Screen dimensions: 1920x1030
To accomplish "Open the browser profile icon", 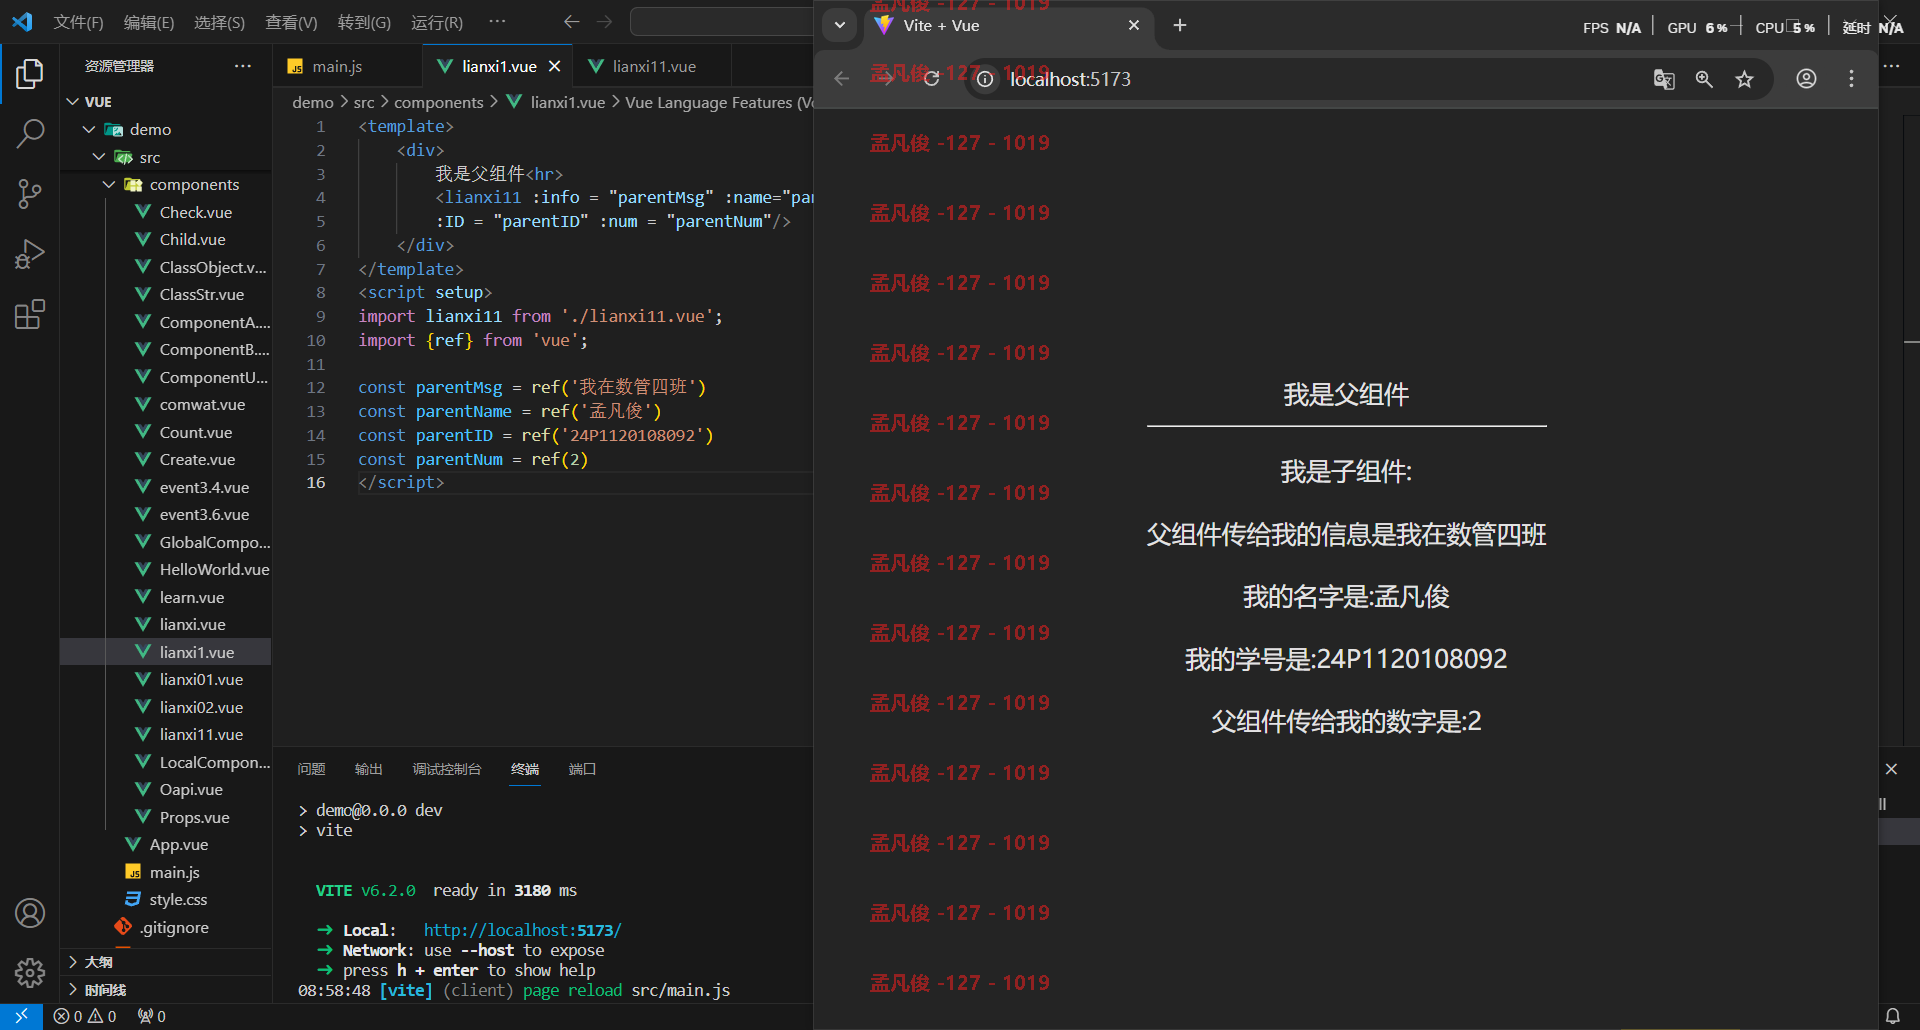I will coord(1806,79).
